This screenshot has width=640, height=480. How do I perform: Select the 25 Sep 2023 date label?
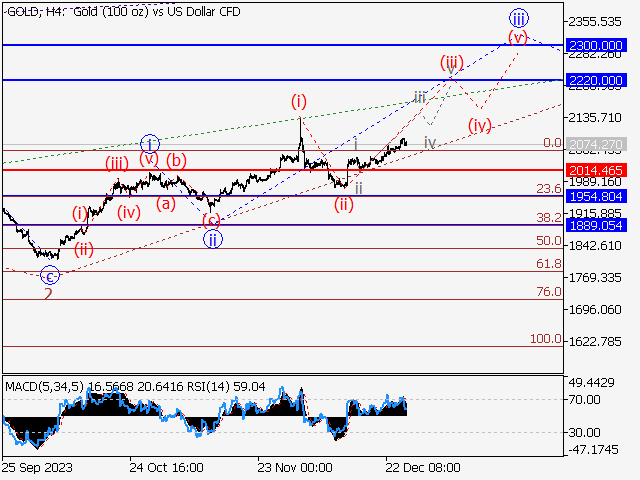[x=38, y=467]
